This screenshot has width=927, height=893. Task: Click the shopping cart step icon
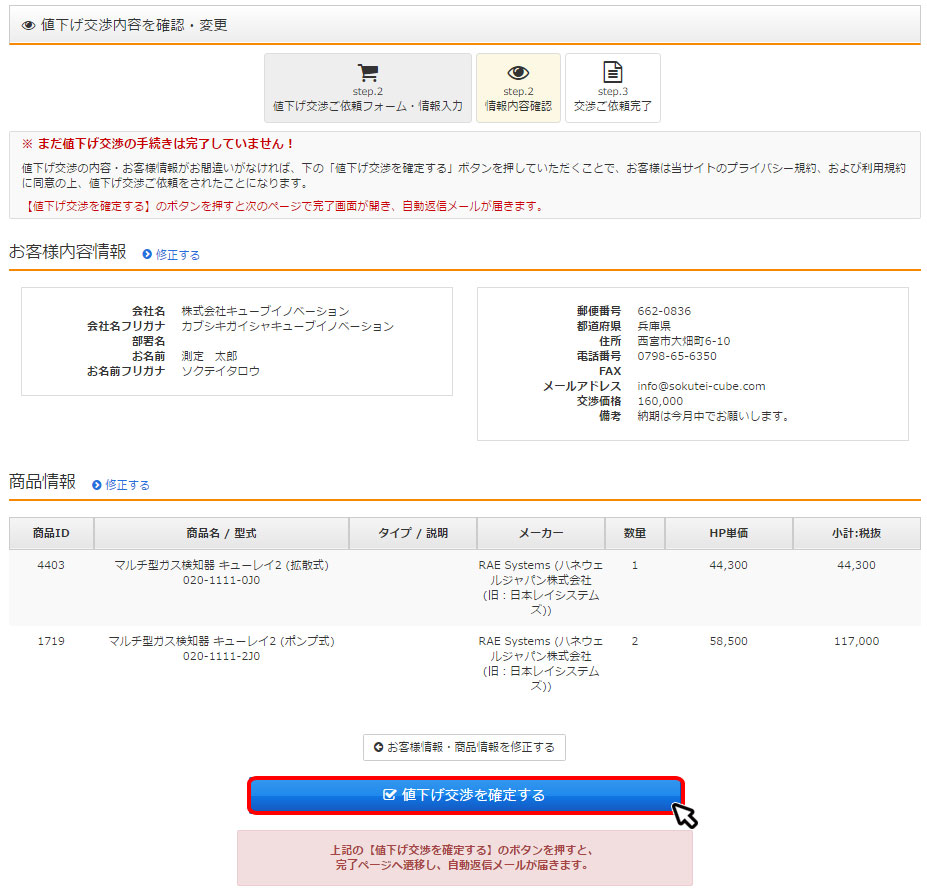point(368,73)
